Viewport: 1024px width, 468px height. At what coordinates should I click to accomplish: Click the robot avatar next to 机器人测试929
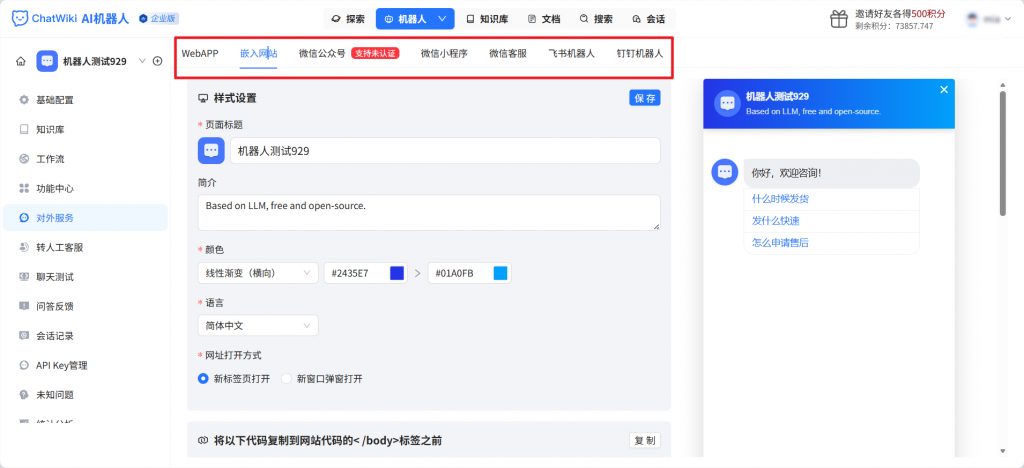tap(47, 61)
